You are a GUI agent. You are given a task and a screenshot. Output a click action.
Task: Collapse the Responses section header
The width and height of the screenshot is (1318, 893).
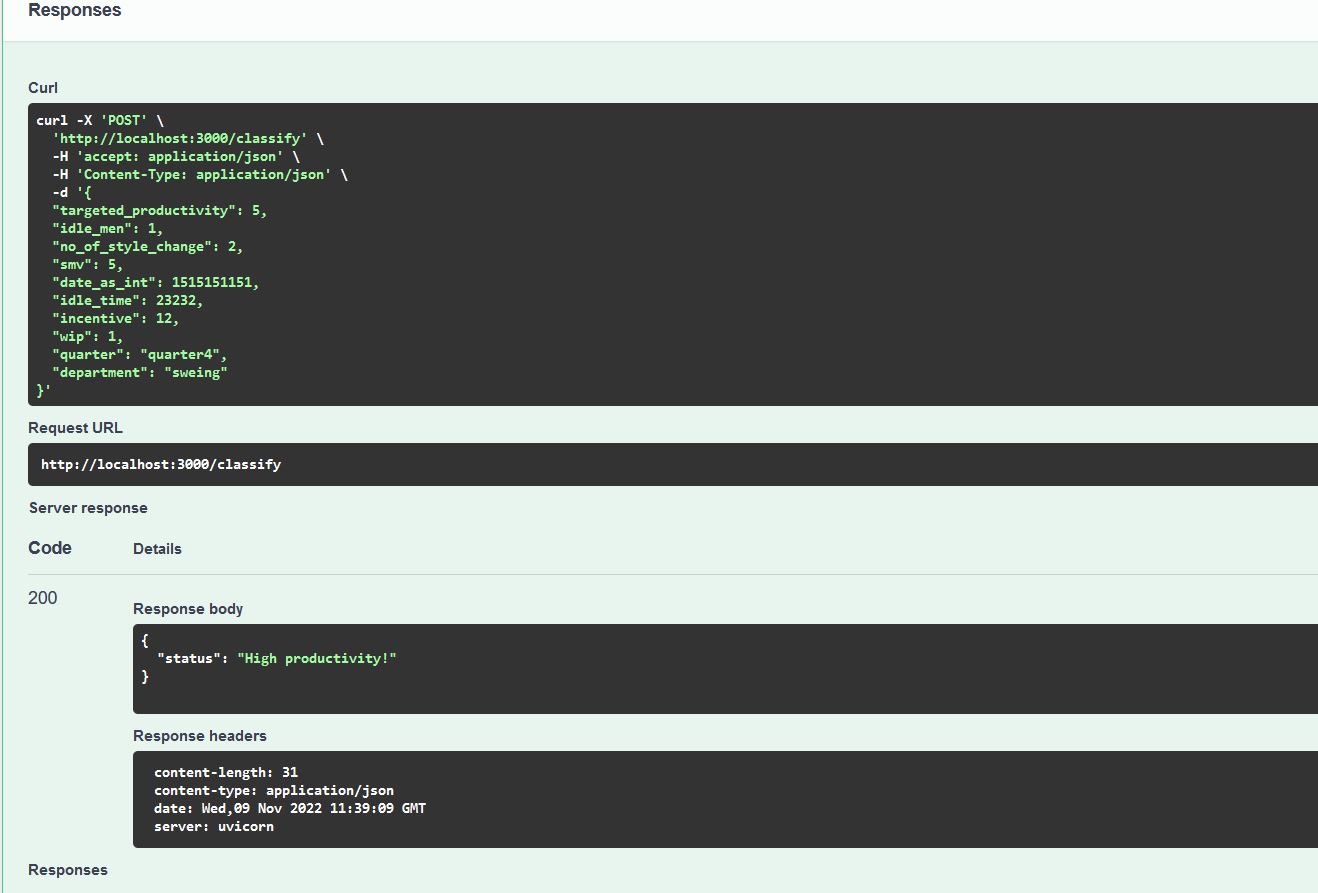coord(74,10)
